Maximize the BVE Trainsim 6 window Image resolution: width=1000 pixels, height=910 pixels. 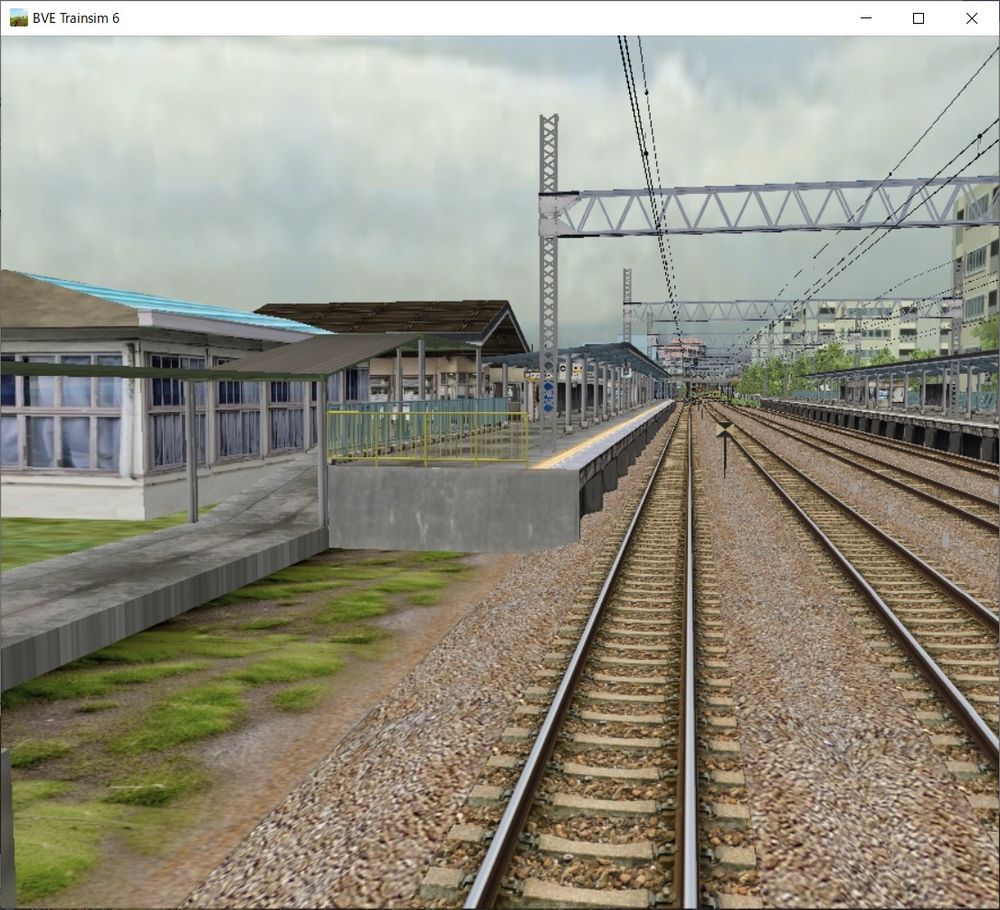pyautogui.click(x=918, y=18)
